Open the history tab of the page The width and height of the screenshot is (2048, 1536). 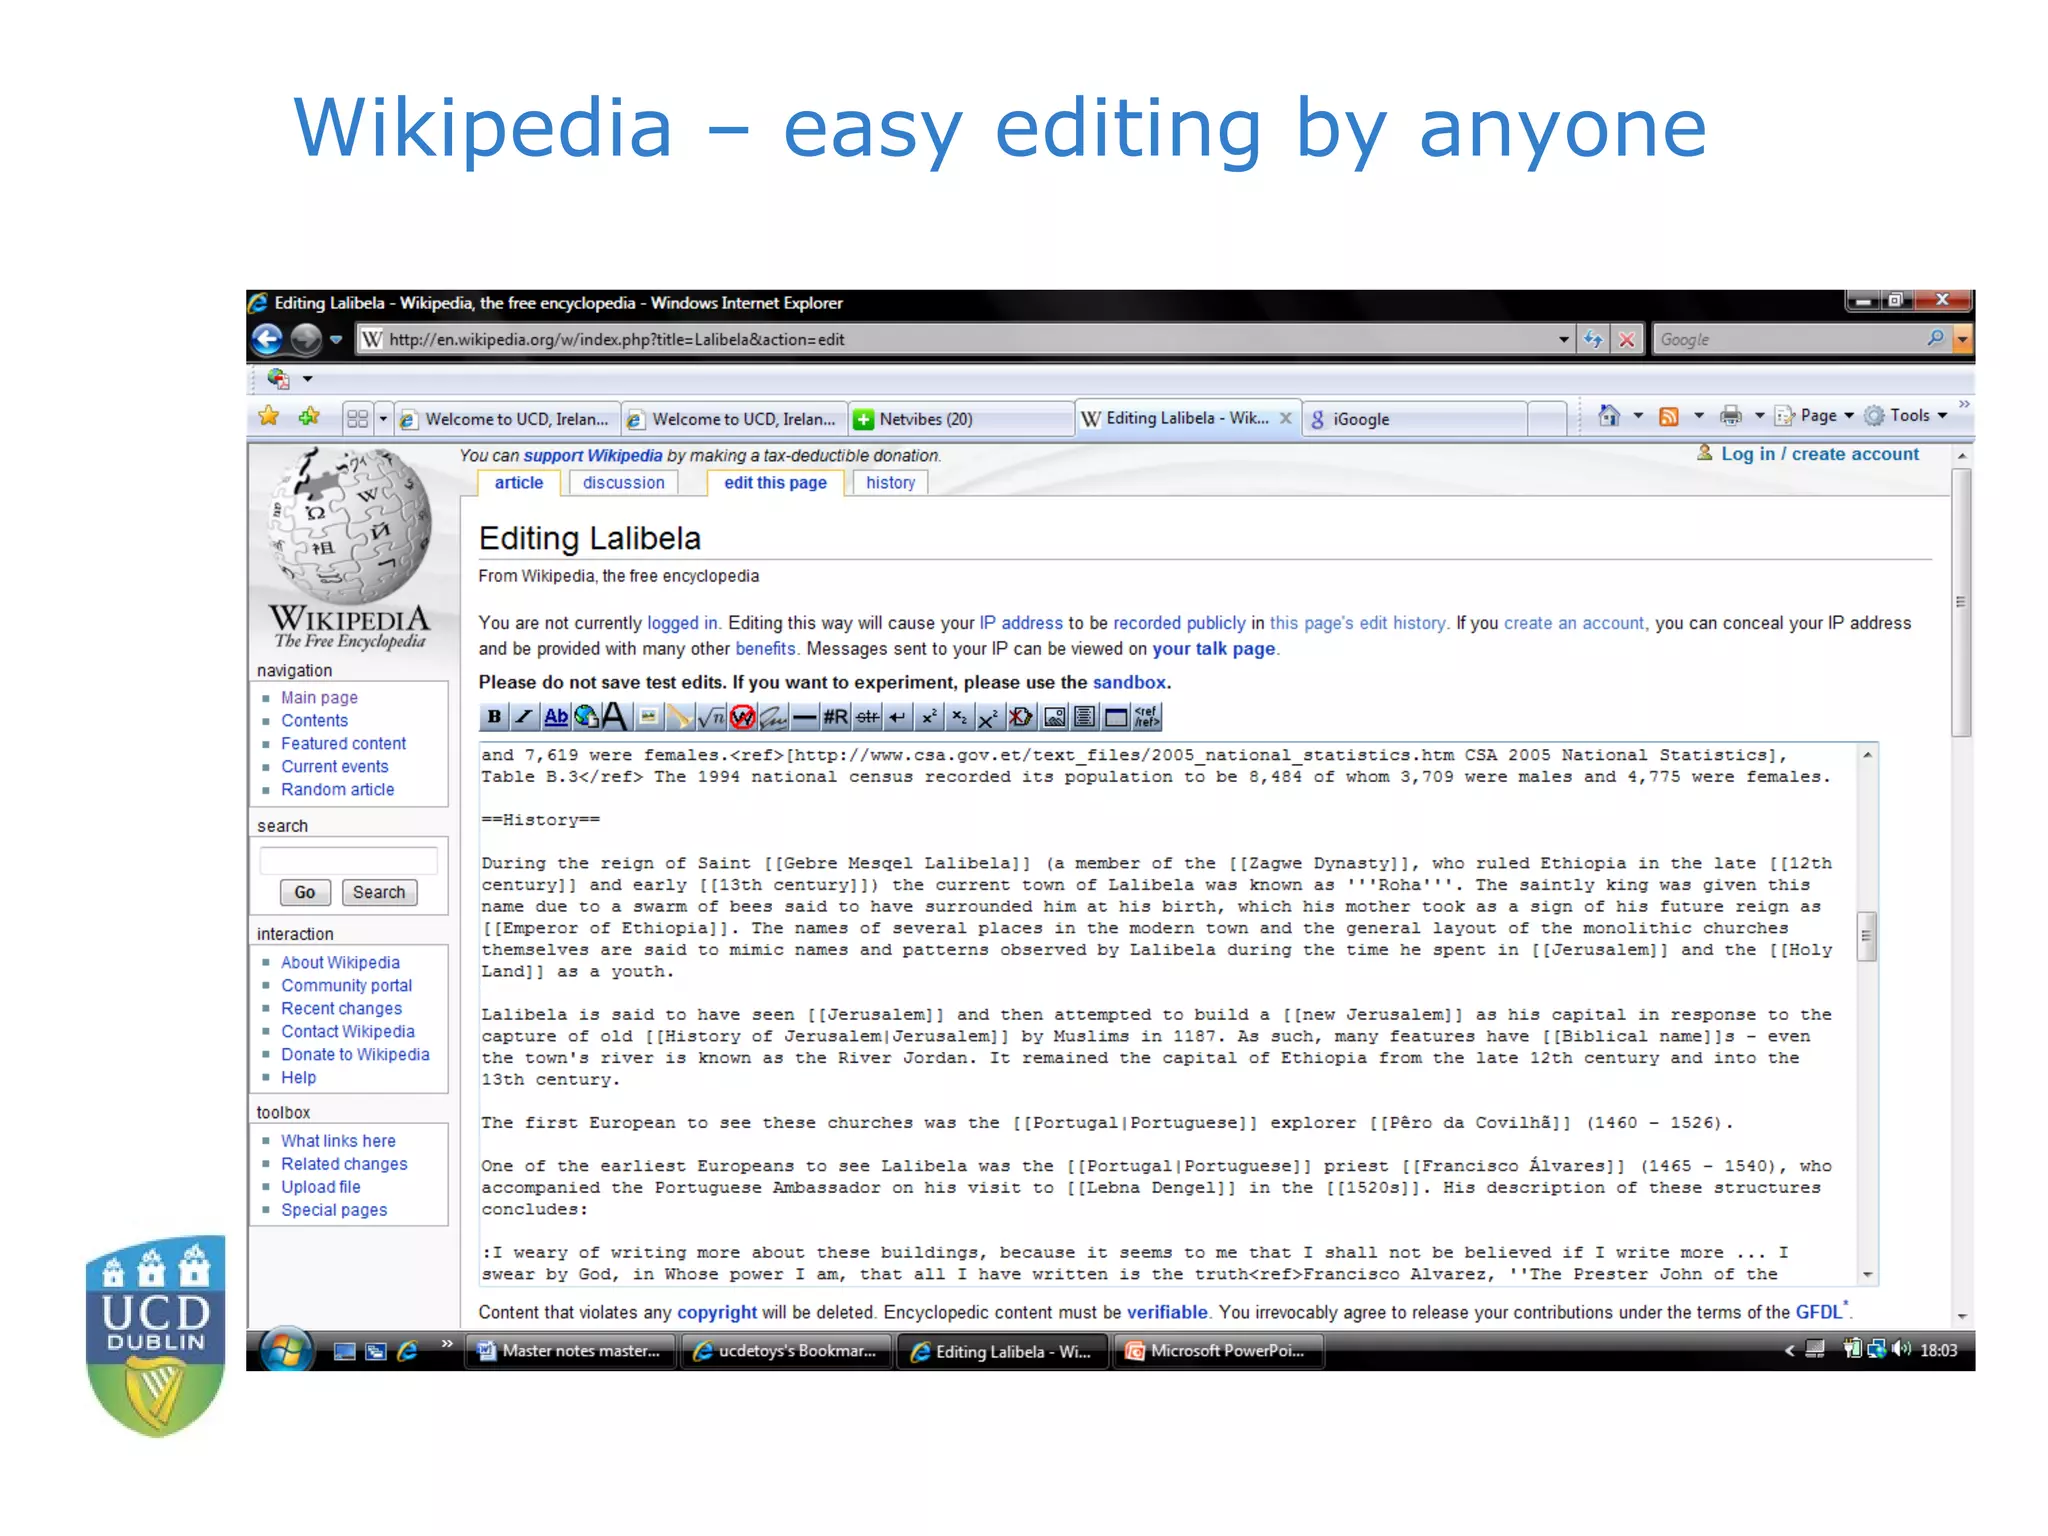pos(891,482)
